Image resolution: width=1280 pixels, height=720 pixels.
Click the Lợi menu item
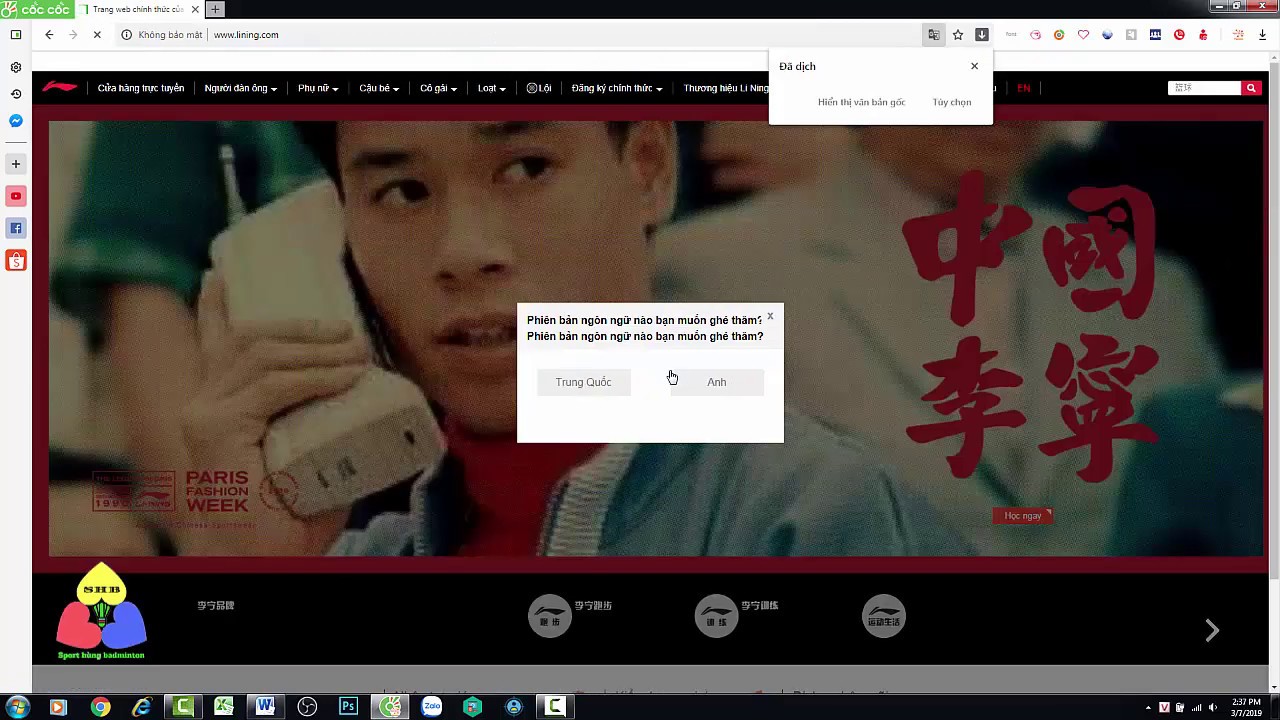coord(539,88)
